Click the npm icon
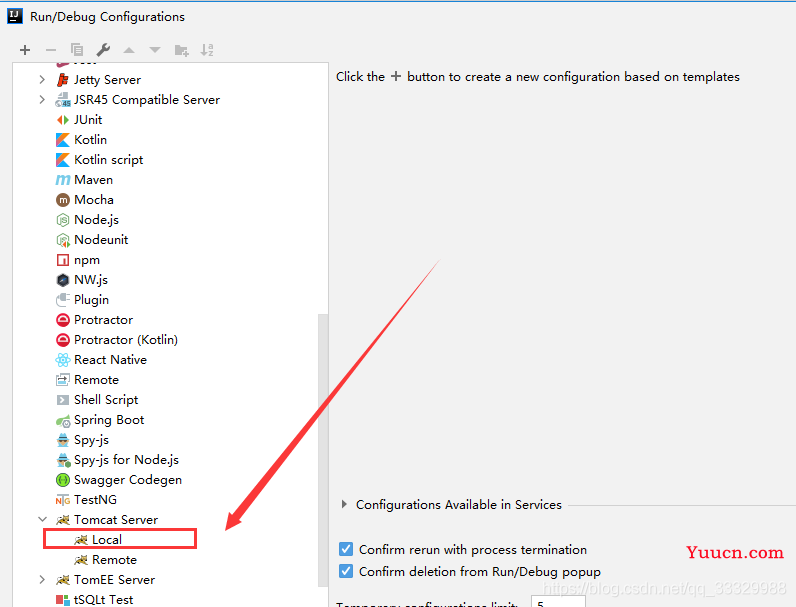796x607 pixels. [x=62, y=260]
